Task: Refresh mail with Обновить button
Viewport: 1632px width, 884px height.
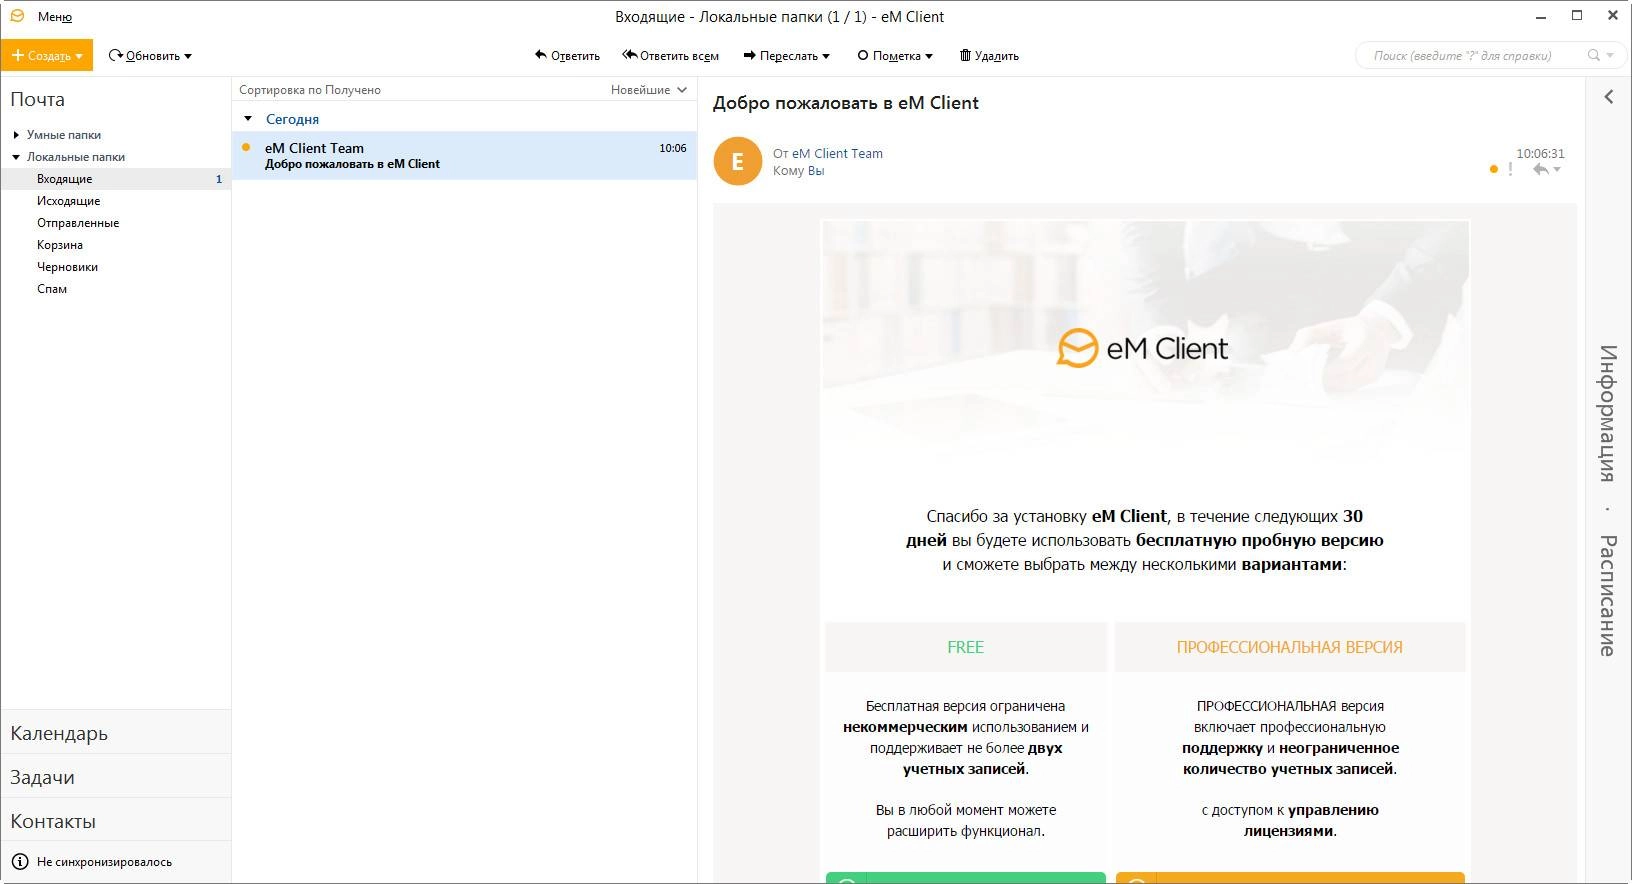Action: [144, 56]
